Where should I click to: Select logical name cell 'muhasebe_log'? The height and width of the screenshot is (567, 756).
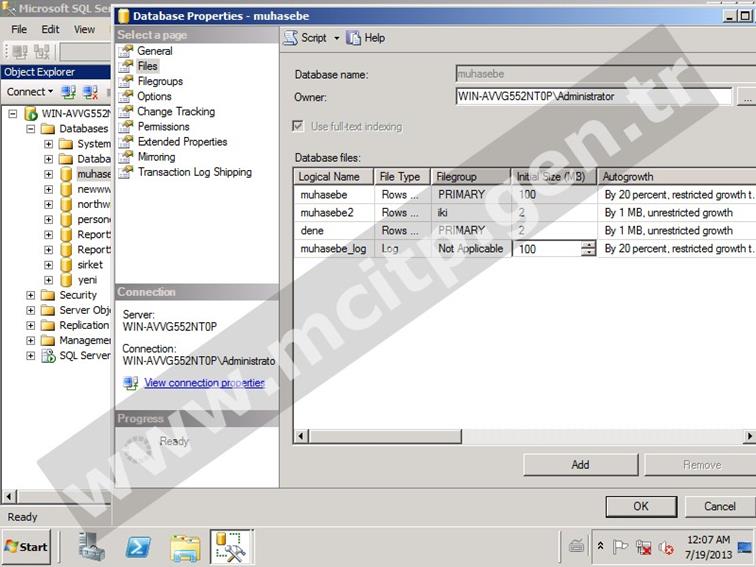[334, 249]
